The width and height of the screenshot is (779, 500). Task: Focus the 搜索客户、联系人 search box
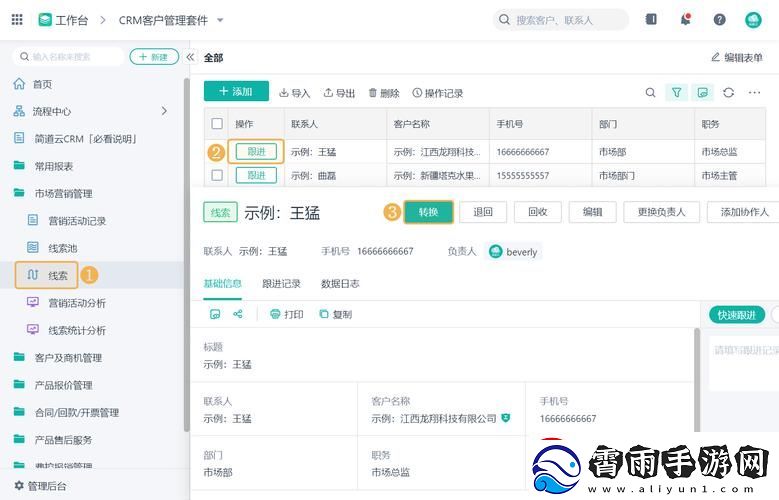pyautogui.click(x=561, y=20)
